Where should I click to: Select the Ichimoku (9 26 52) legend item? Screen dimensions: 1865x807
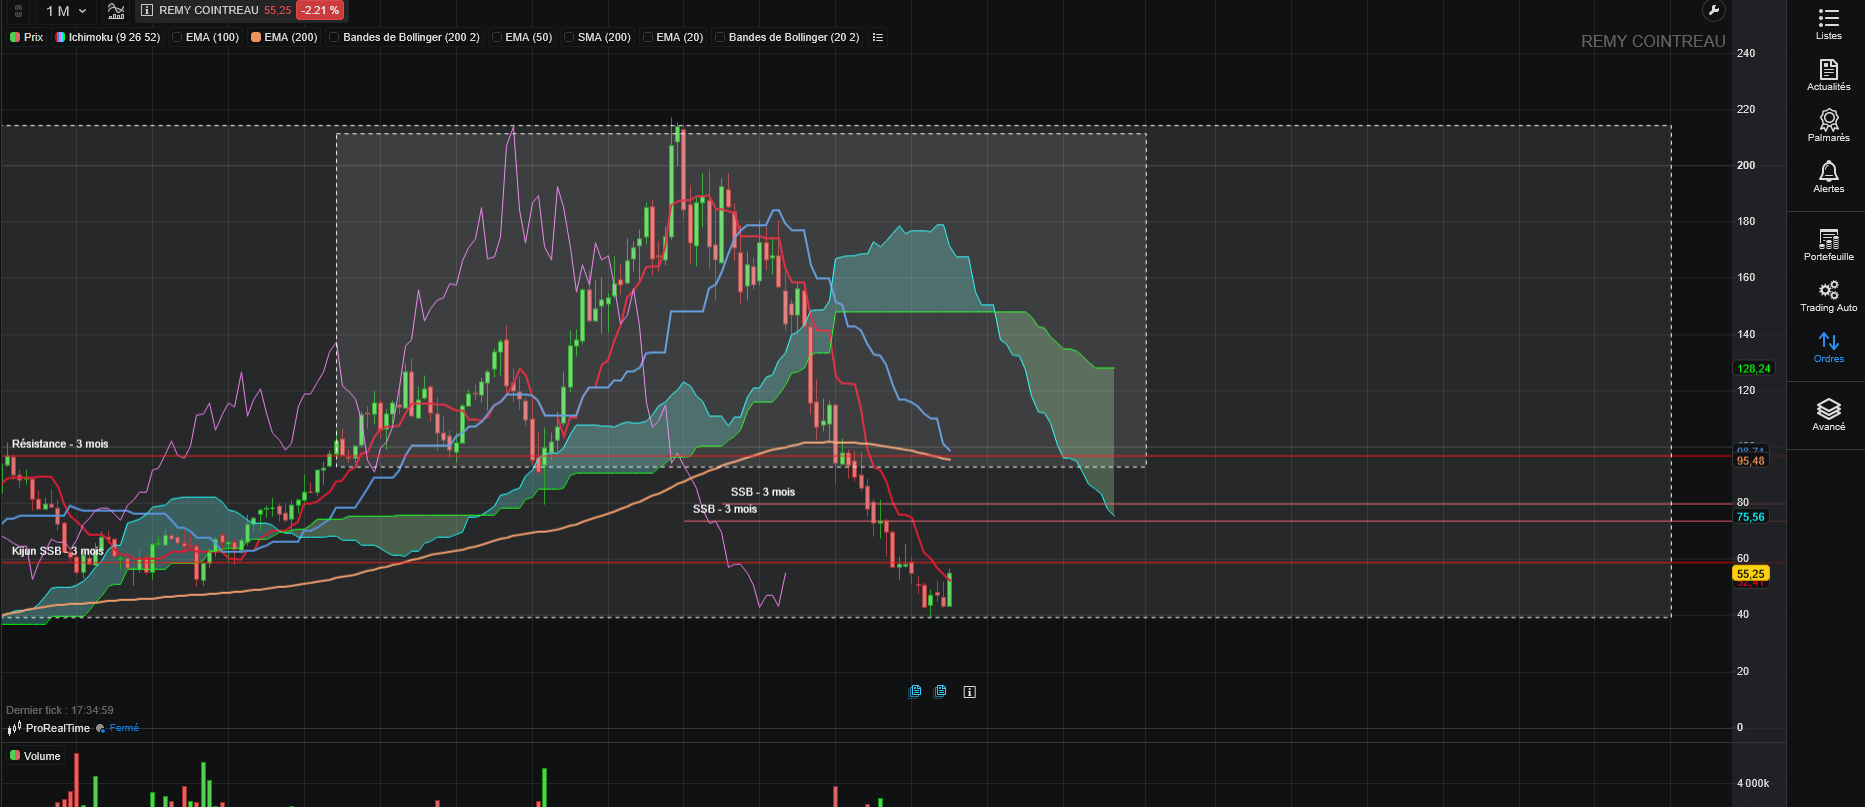(108, 38)
